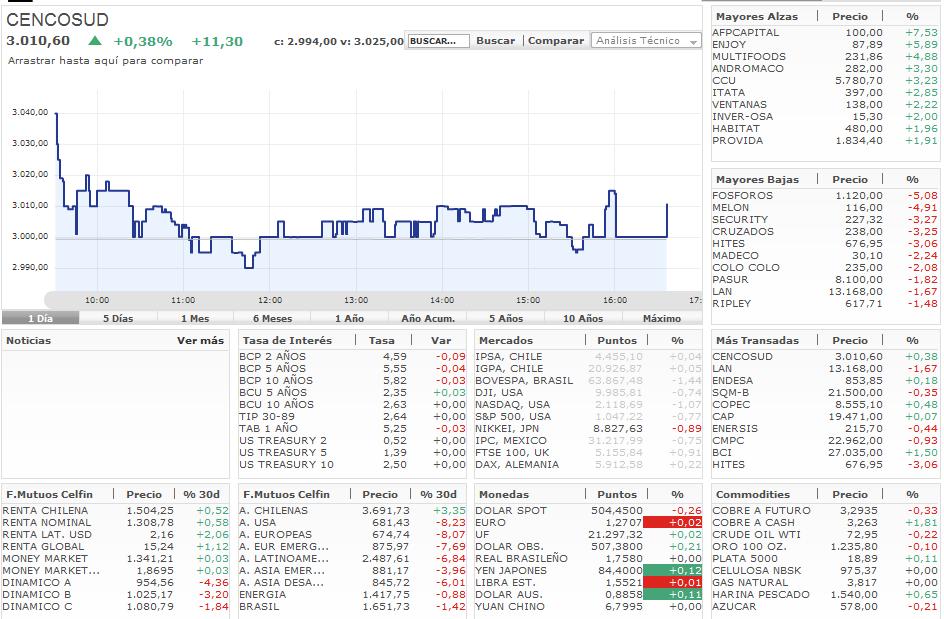The image size is (944, 619).
Task: Click BCI in Más Transadas
Action: tap(722, 452)
